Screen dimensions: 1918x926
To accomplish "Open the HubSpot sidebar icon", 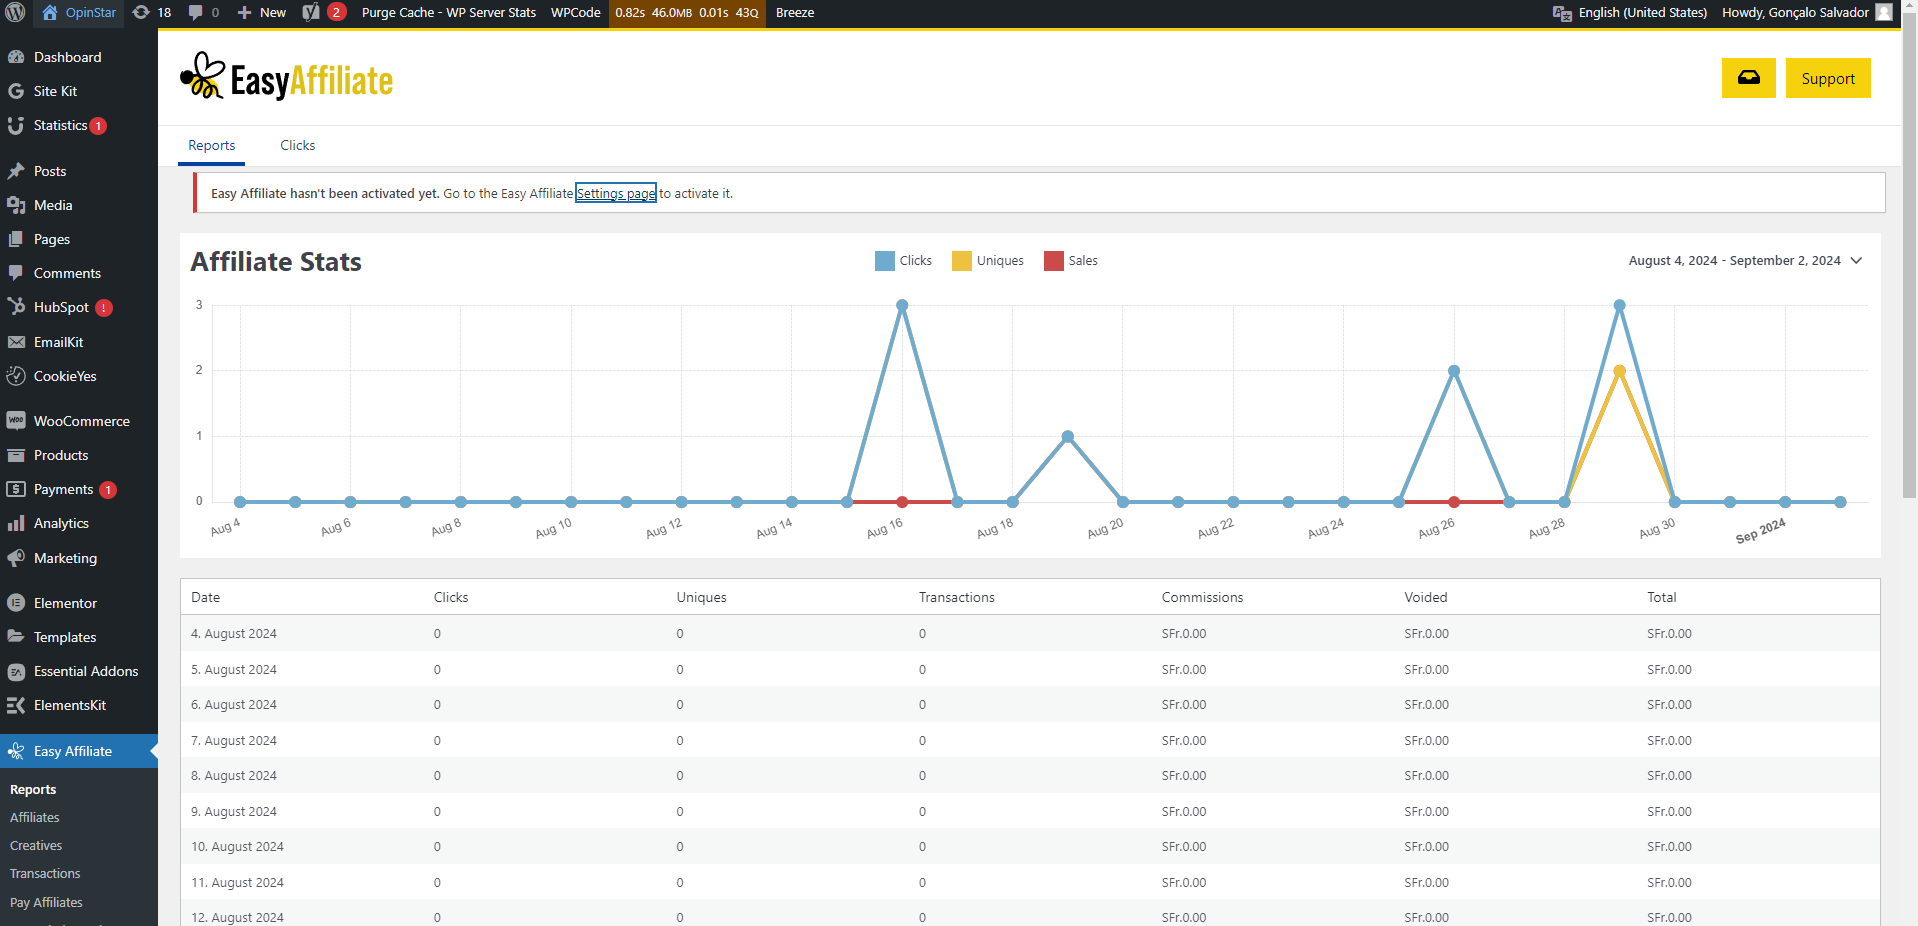I will 16,307.
